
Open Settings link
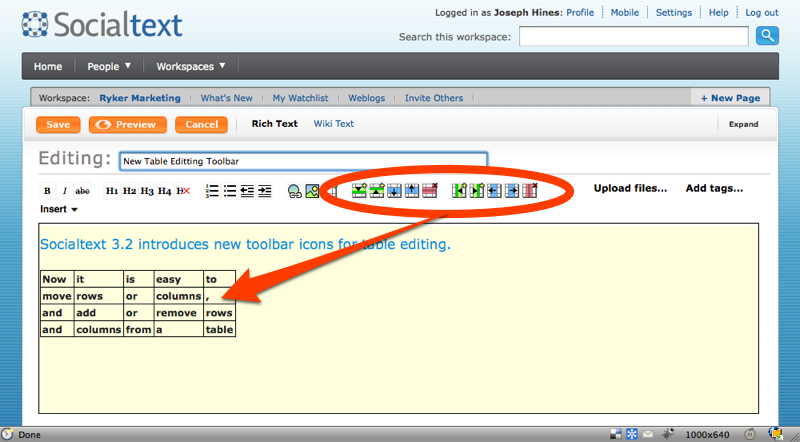[x=673, y=13]
